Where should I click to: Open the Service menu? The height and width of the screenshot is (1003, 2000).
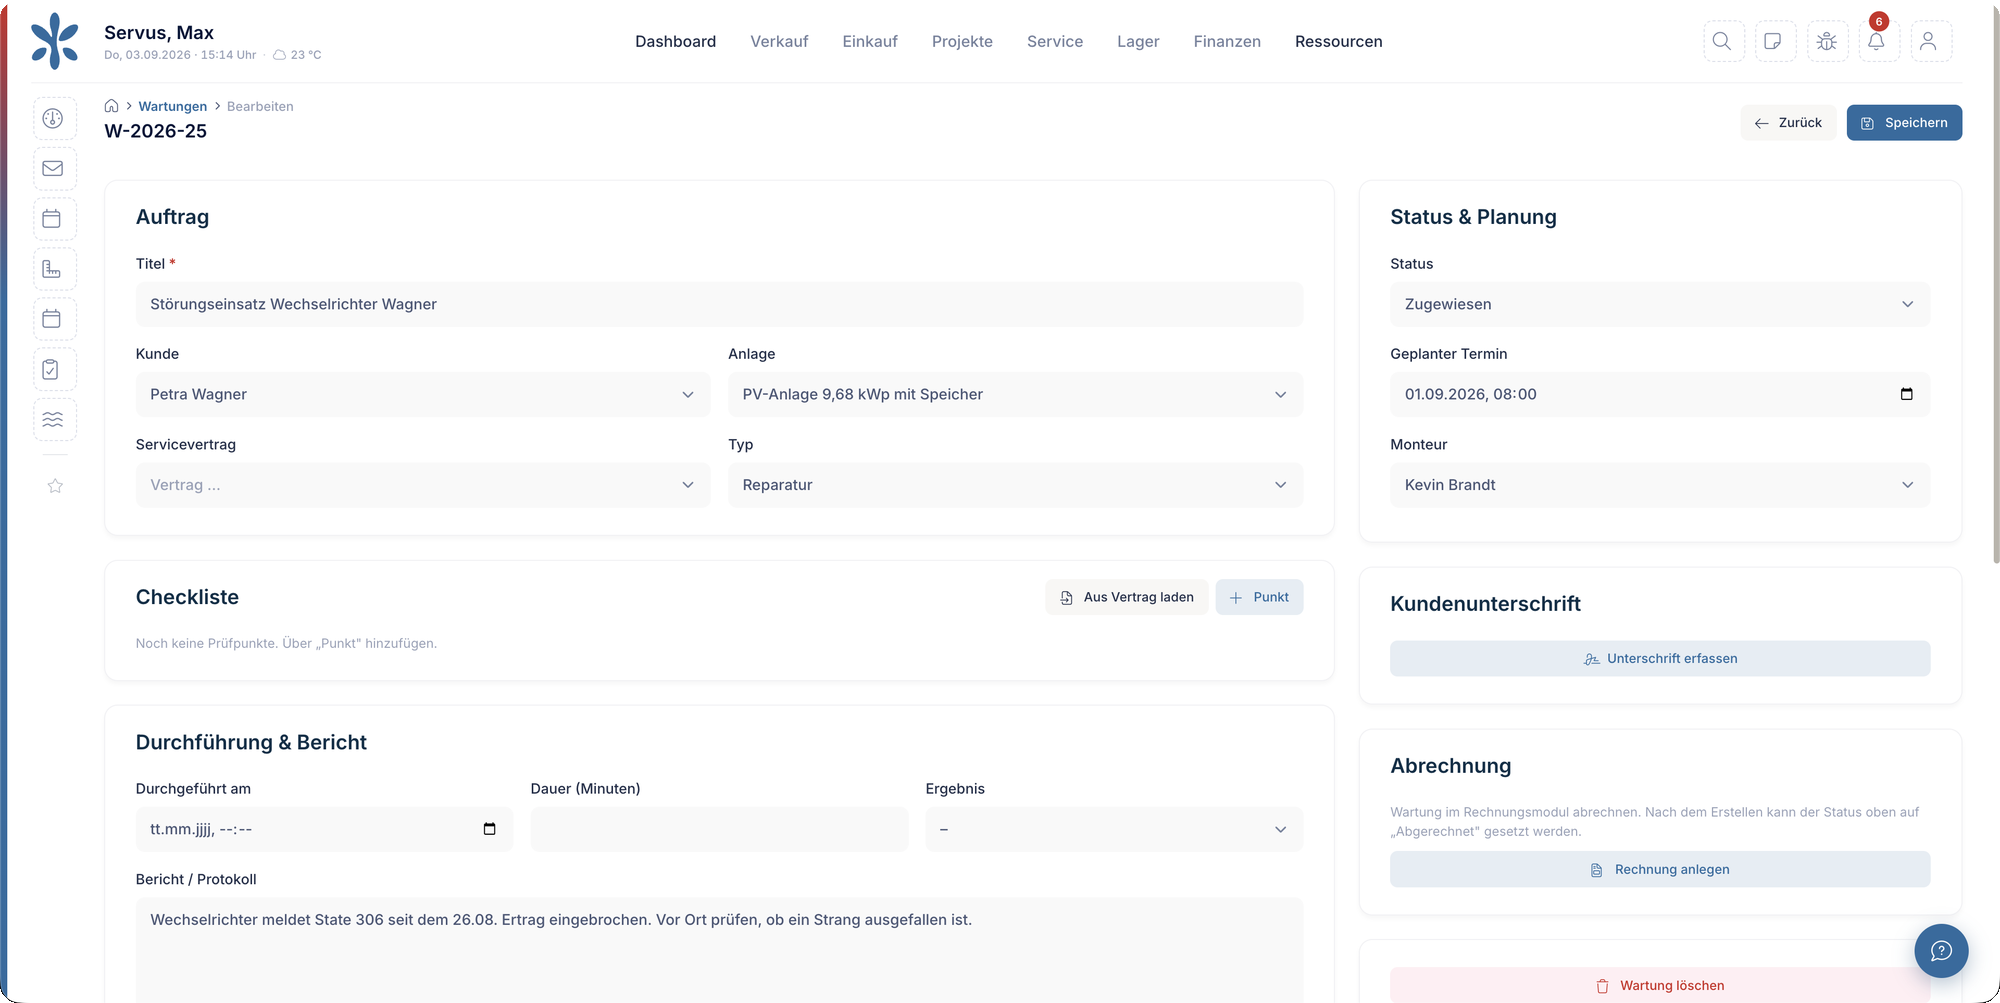coord(1055,41)
